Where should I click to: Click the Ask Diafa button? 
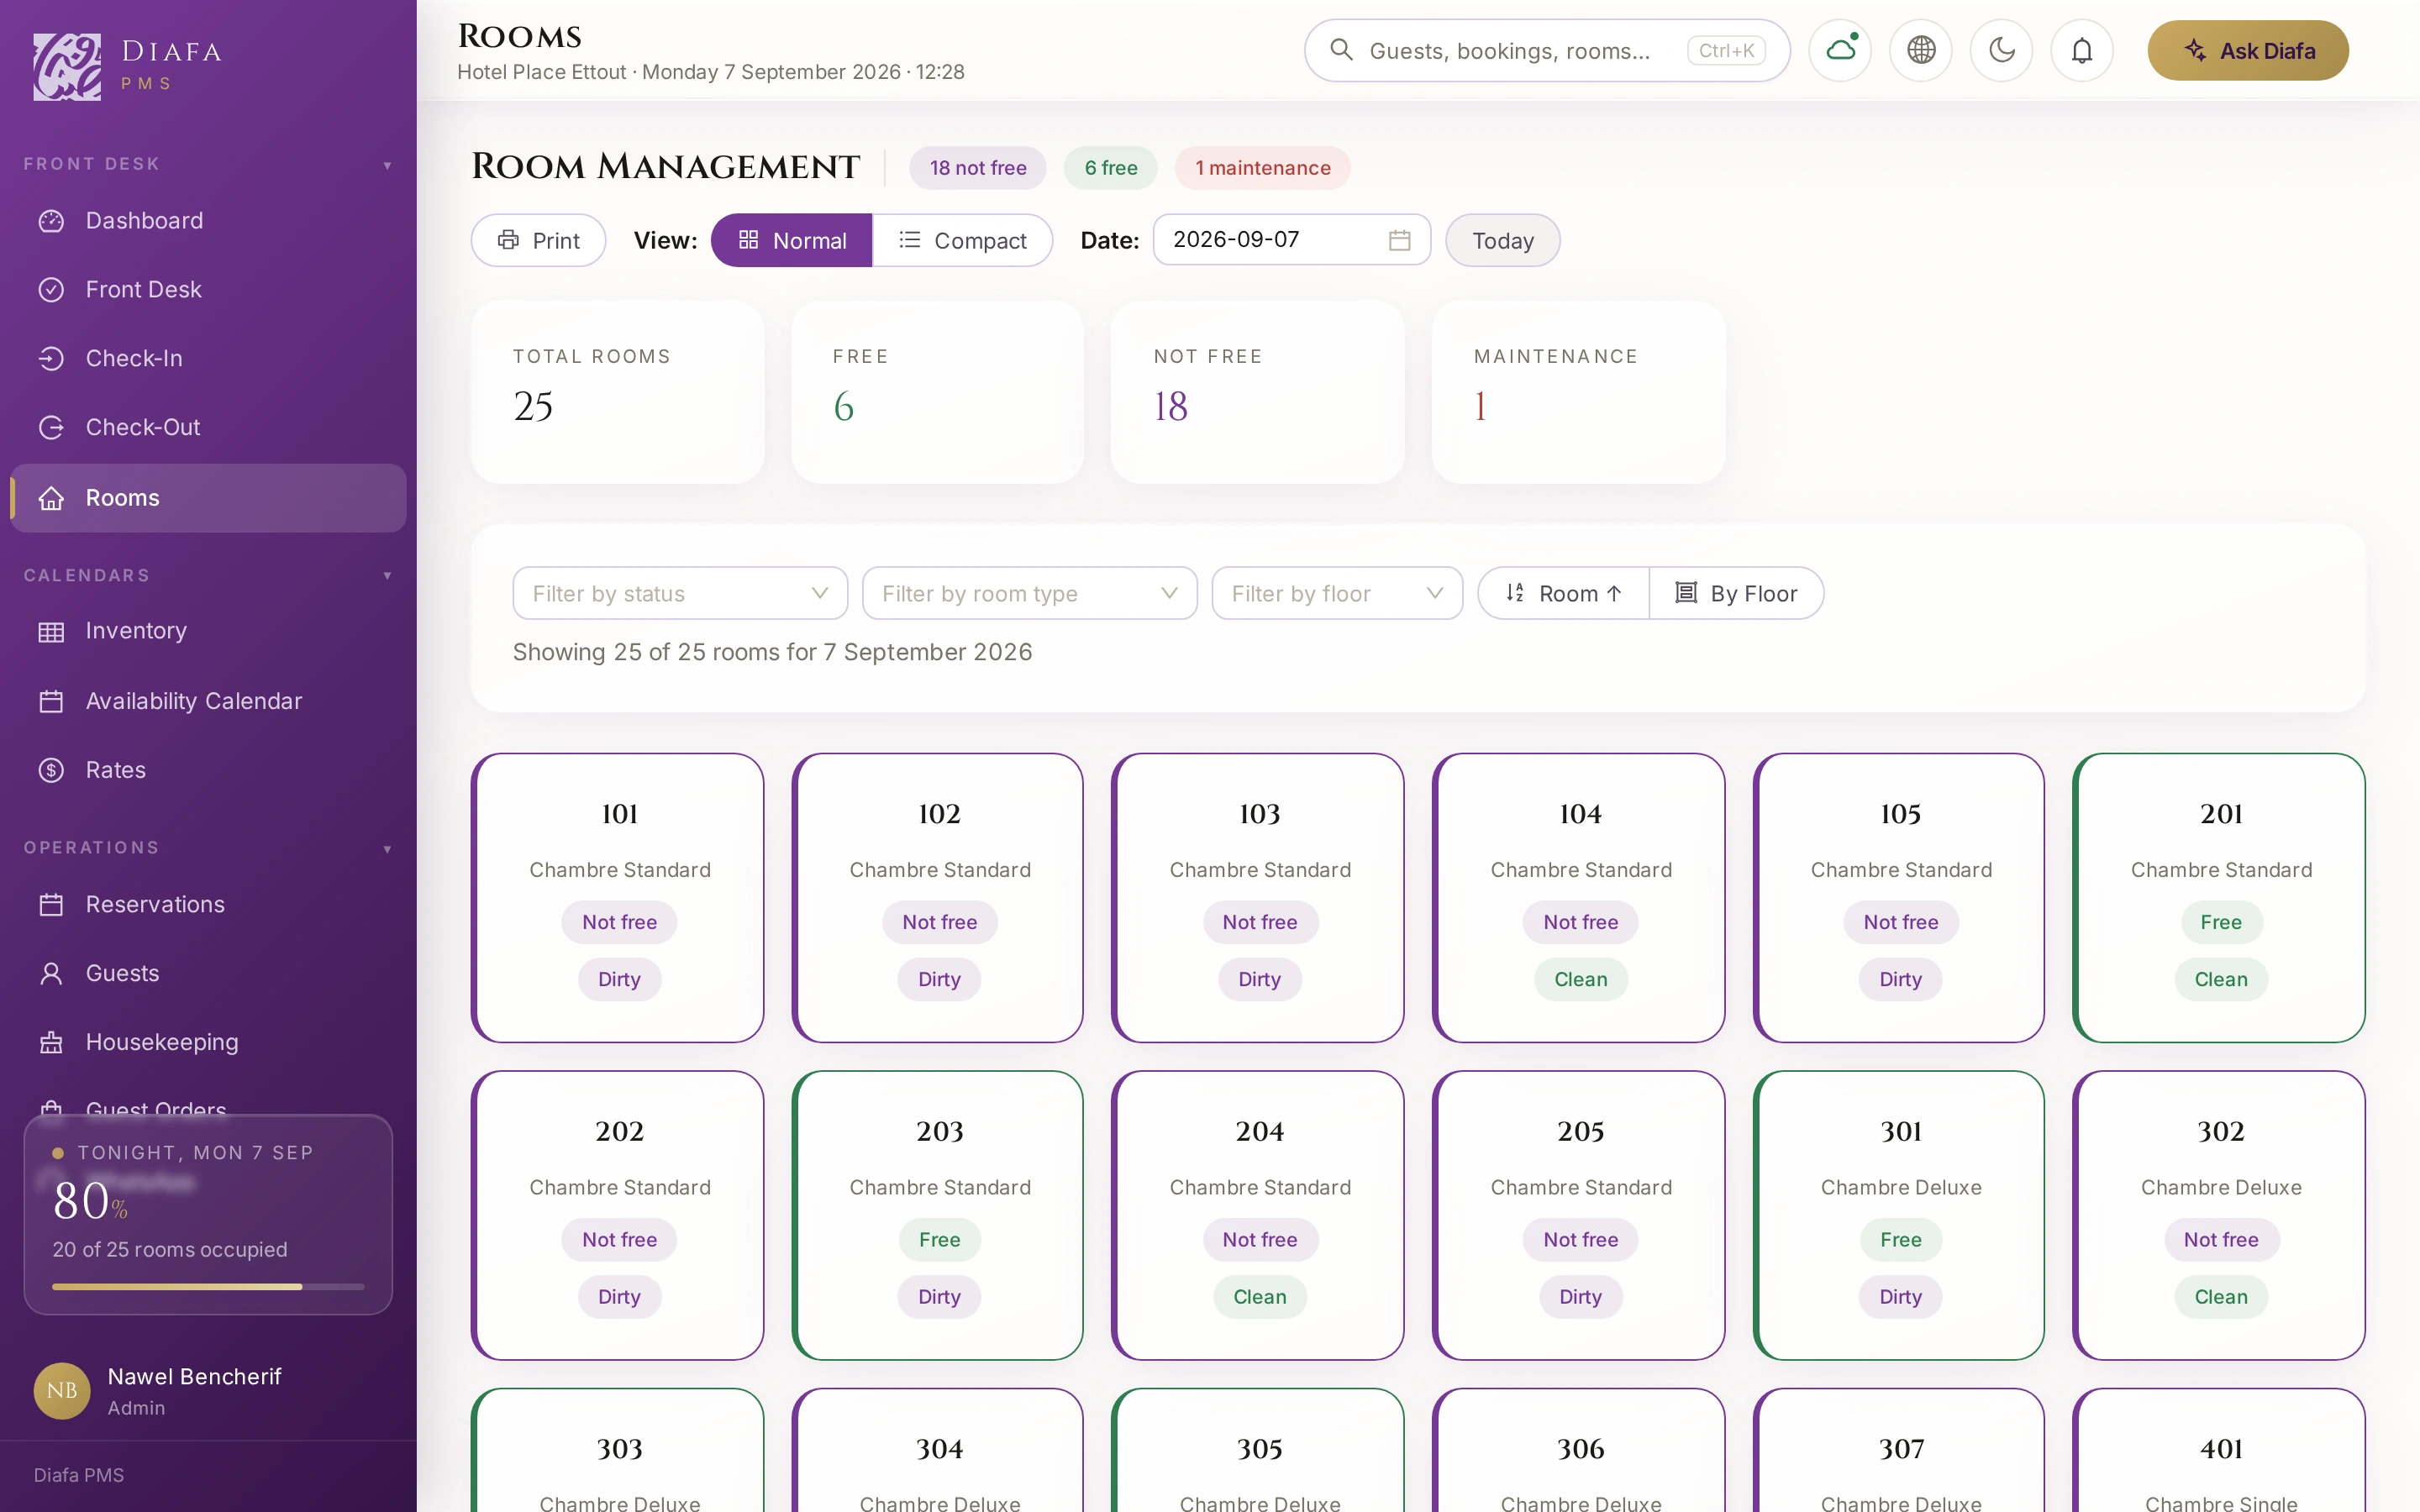[x=2248, y=50]
